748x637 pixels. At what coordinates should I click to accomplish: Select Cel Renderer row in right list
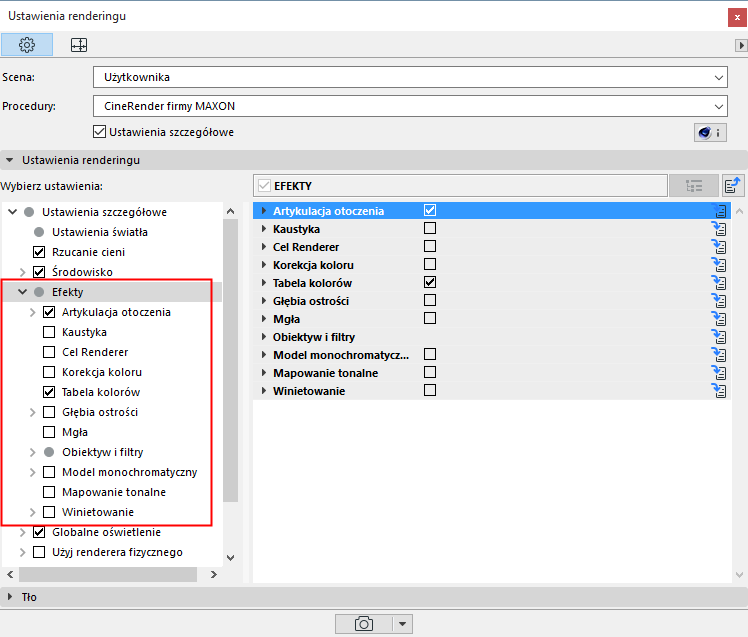click(x=492, y=247)
